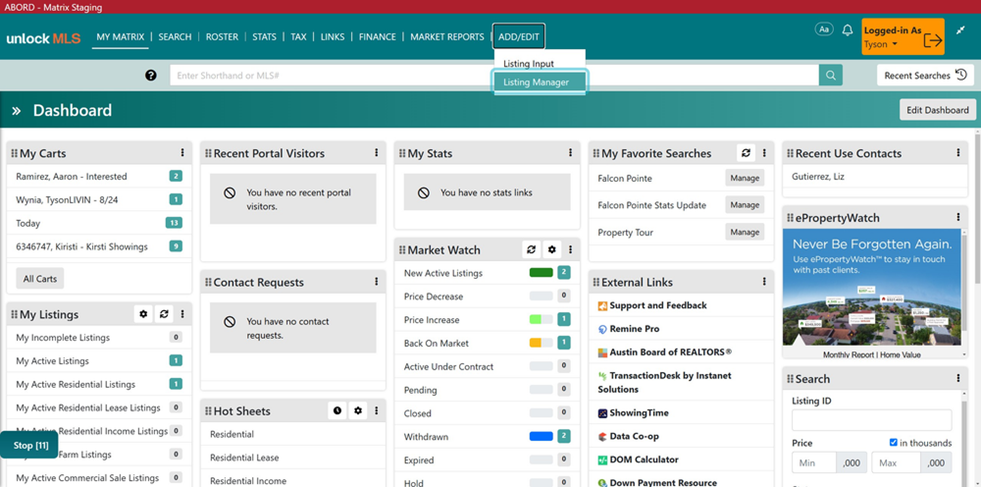The image size is (981, 487).
Task: Click the unlock MLS logo
Action: pos(43,38)
